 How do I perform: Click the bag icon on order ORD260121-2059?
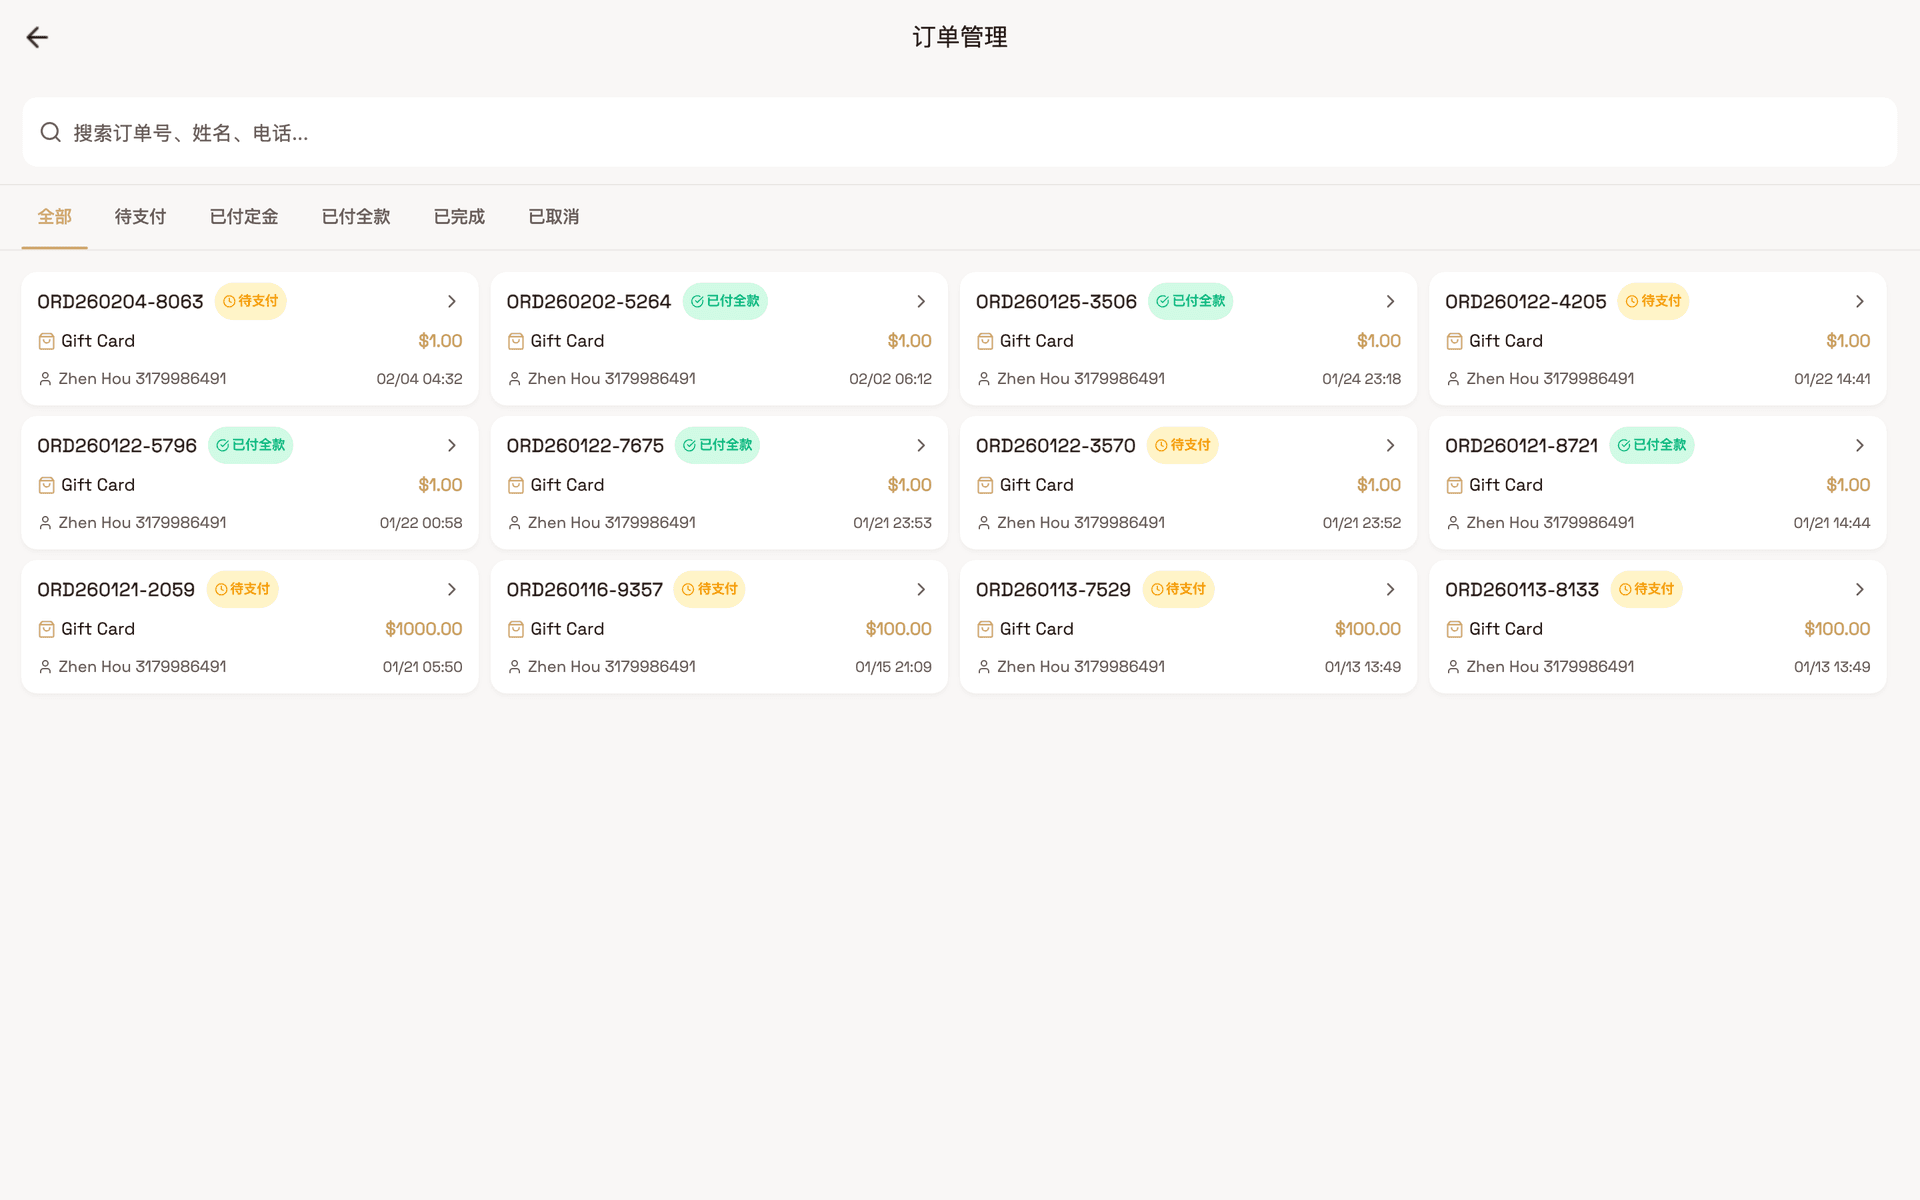click(46, 628)
